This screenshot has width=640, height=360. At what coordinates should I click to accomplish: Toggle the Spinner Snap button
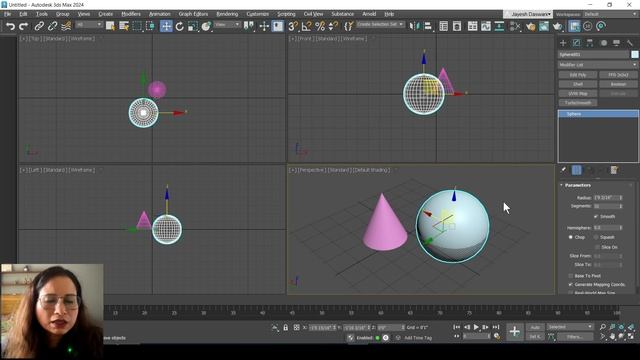click(333, 27)
